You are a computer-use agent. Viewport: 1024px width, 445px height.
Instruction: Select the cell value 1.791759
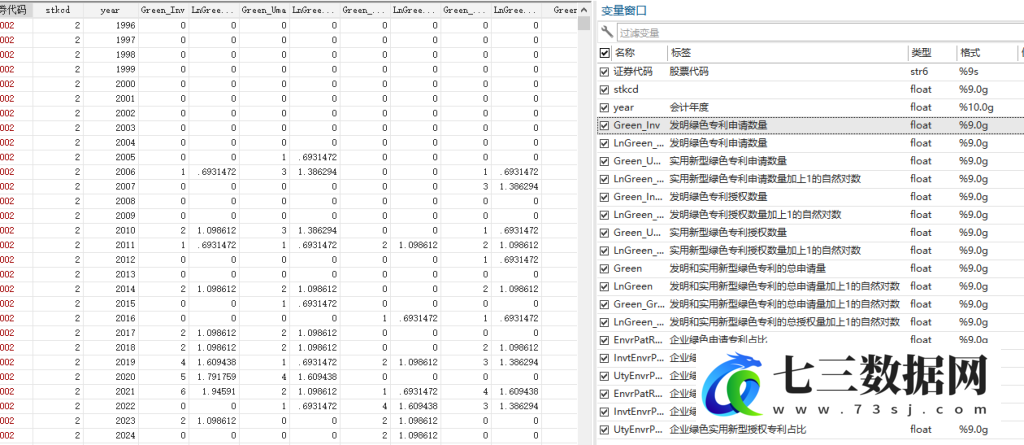(x=214, y=377)
